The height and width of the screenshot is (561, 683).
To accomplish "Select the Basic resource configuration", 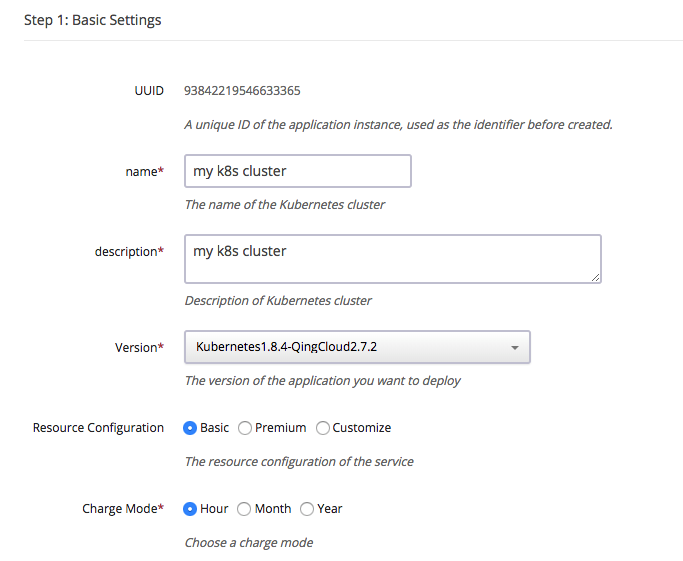I will [190, 428].
